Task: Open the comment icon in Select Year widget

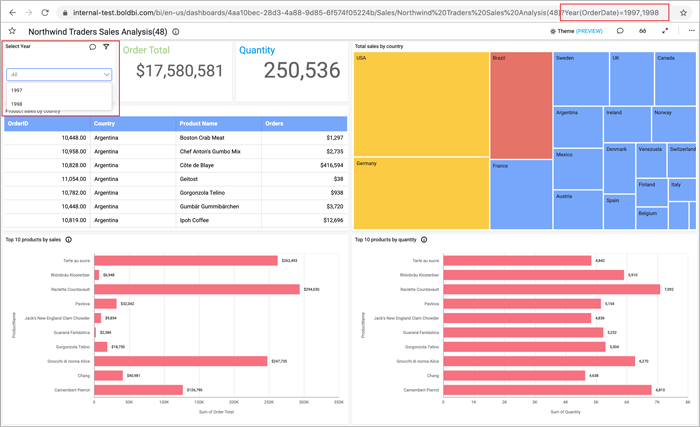Action: click(93, 47)
